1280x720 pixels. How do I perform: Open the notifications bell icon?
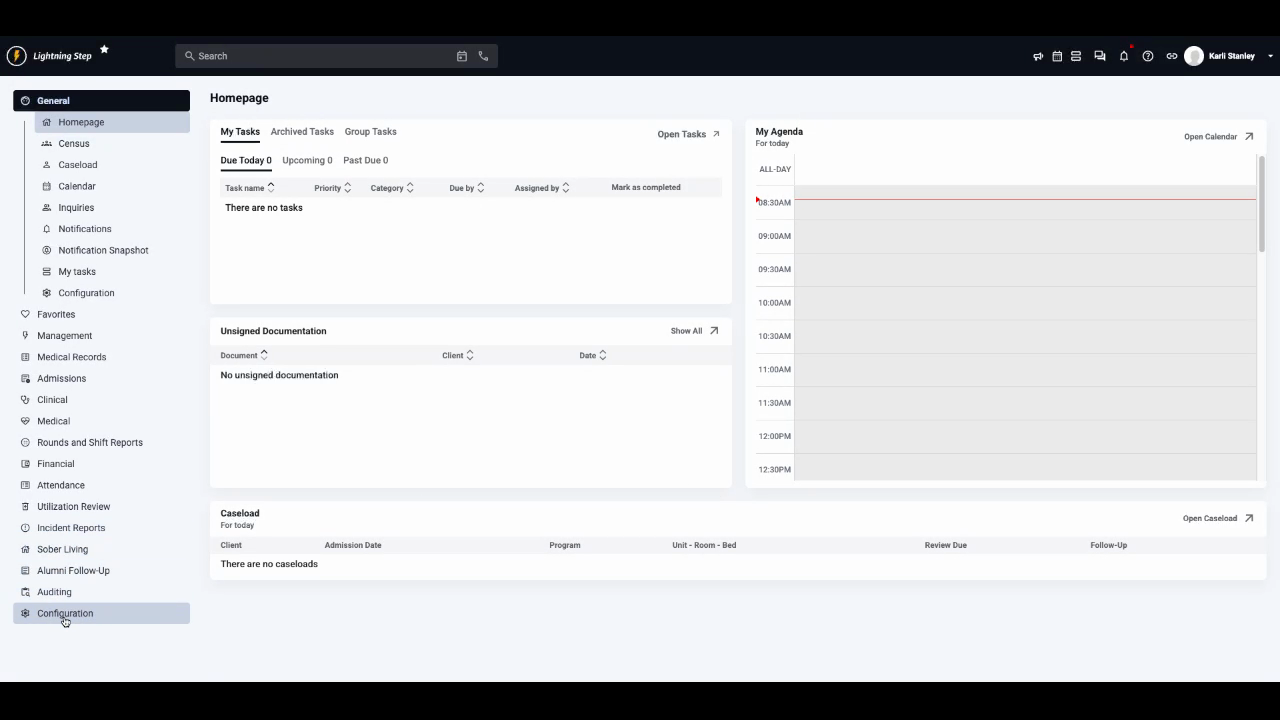click(x=1123, y=56)
